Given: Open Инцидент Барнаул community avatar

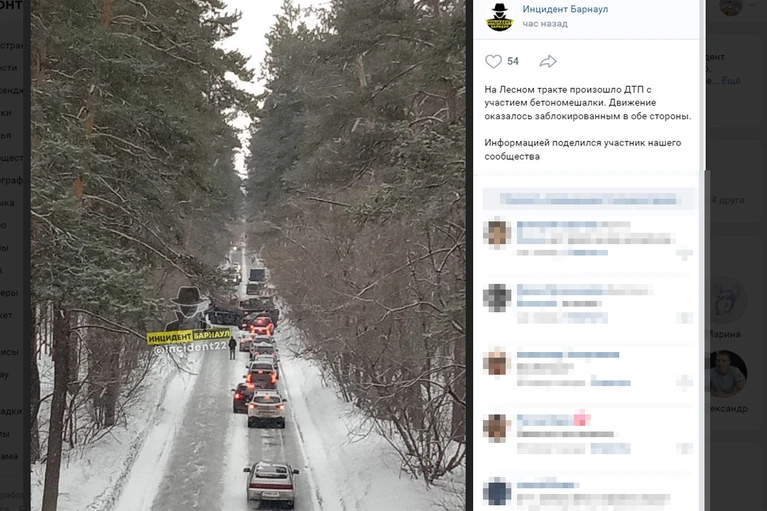Looking at the screenshot, I should [499, 17].
